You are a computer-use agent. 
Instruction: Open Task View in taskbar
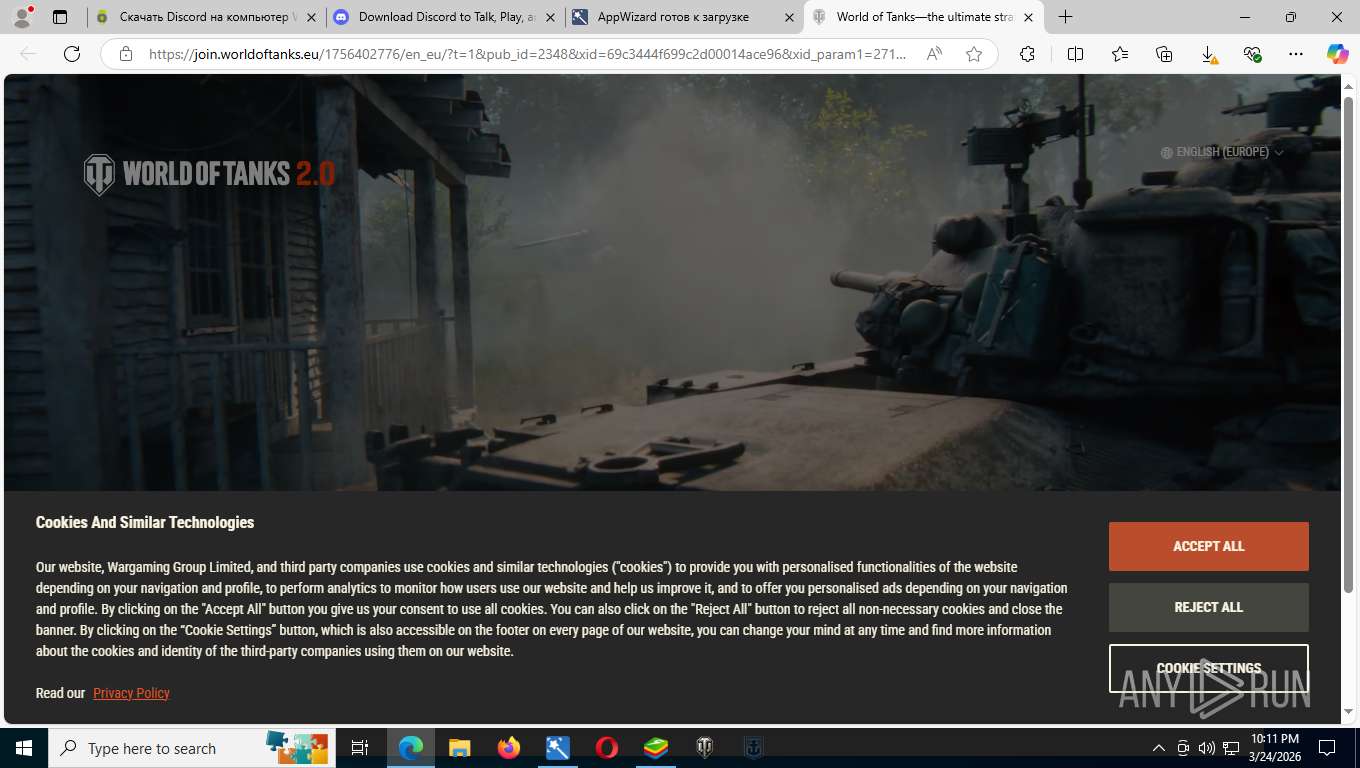[x=360, y=748]
